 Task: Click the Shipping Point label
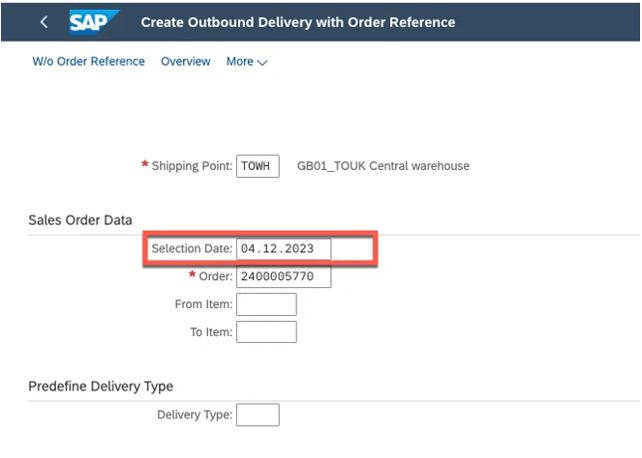click(191, 166)
